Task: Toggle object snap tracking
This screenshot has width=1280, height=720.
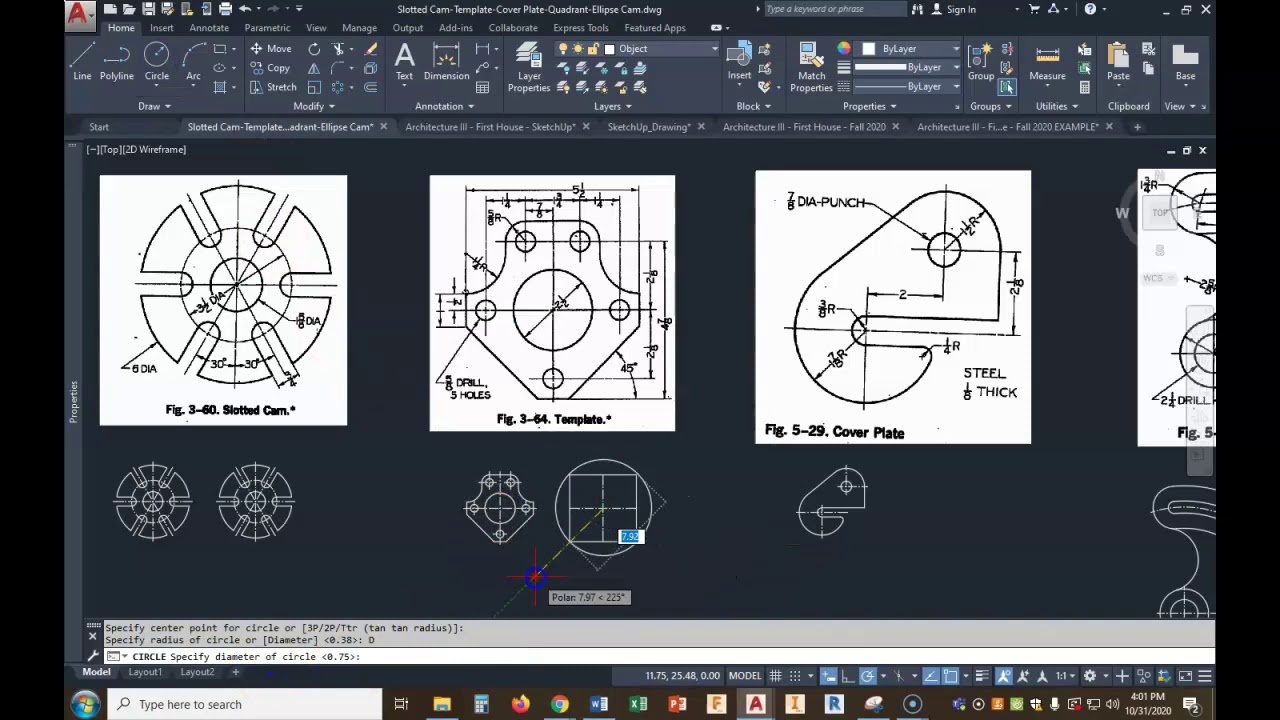Action: [931, 676]
